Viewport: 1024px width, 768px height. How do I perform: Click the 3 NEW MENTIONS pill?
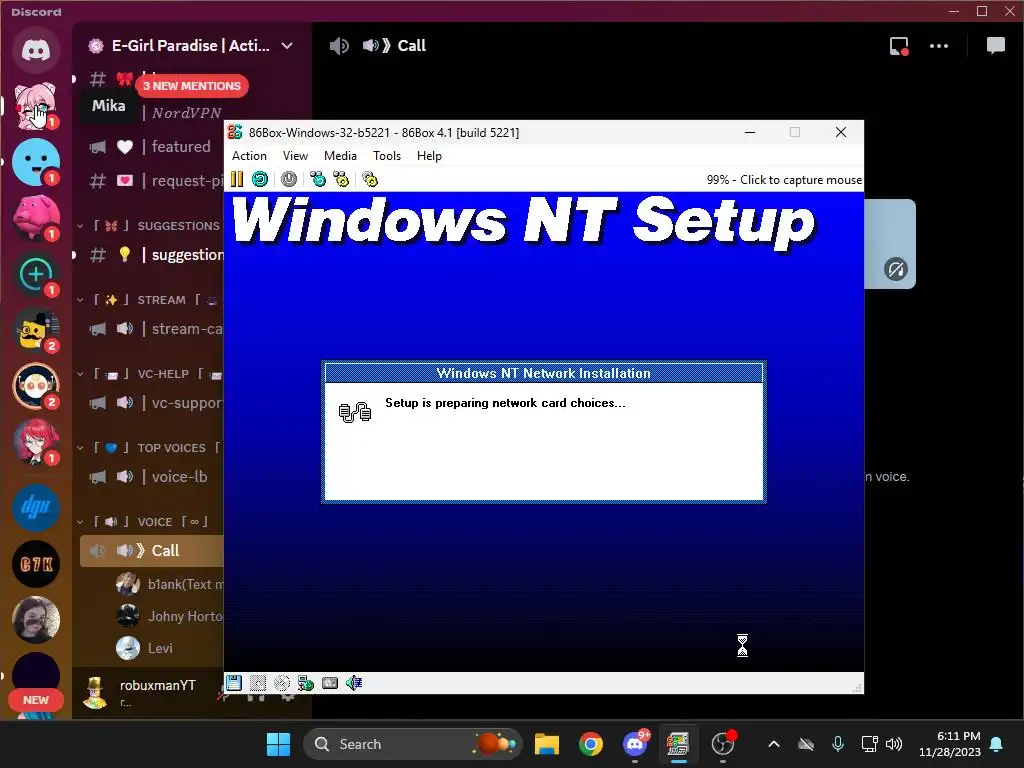click(x=192, y=86)
